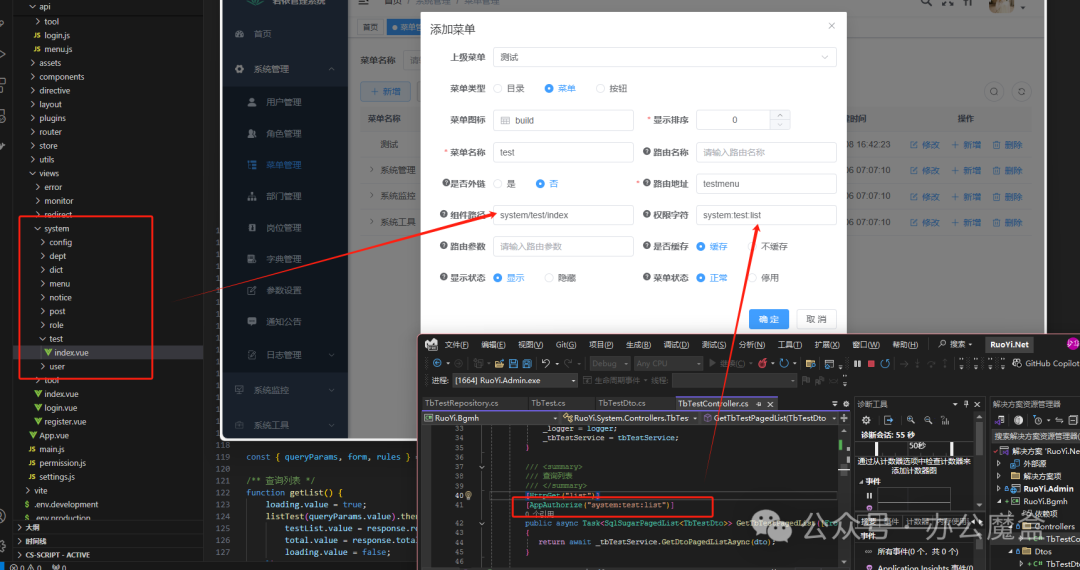Click the department management sidebar icon
This screenshot has height=570, width=1080.
coord(252,196)
